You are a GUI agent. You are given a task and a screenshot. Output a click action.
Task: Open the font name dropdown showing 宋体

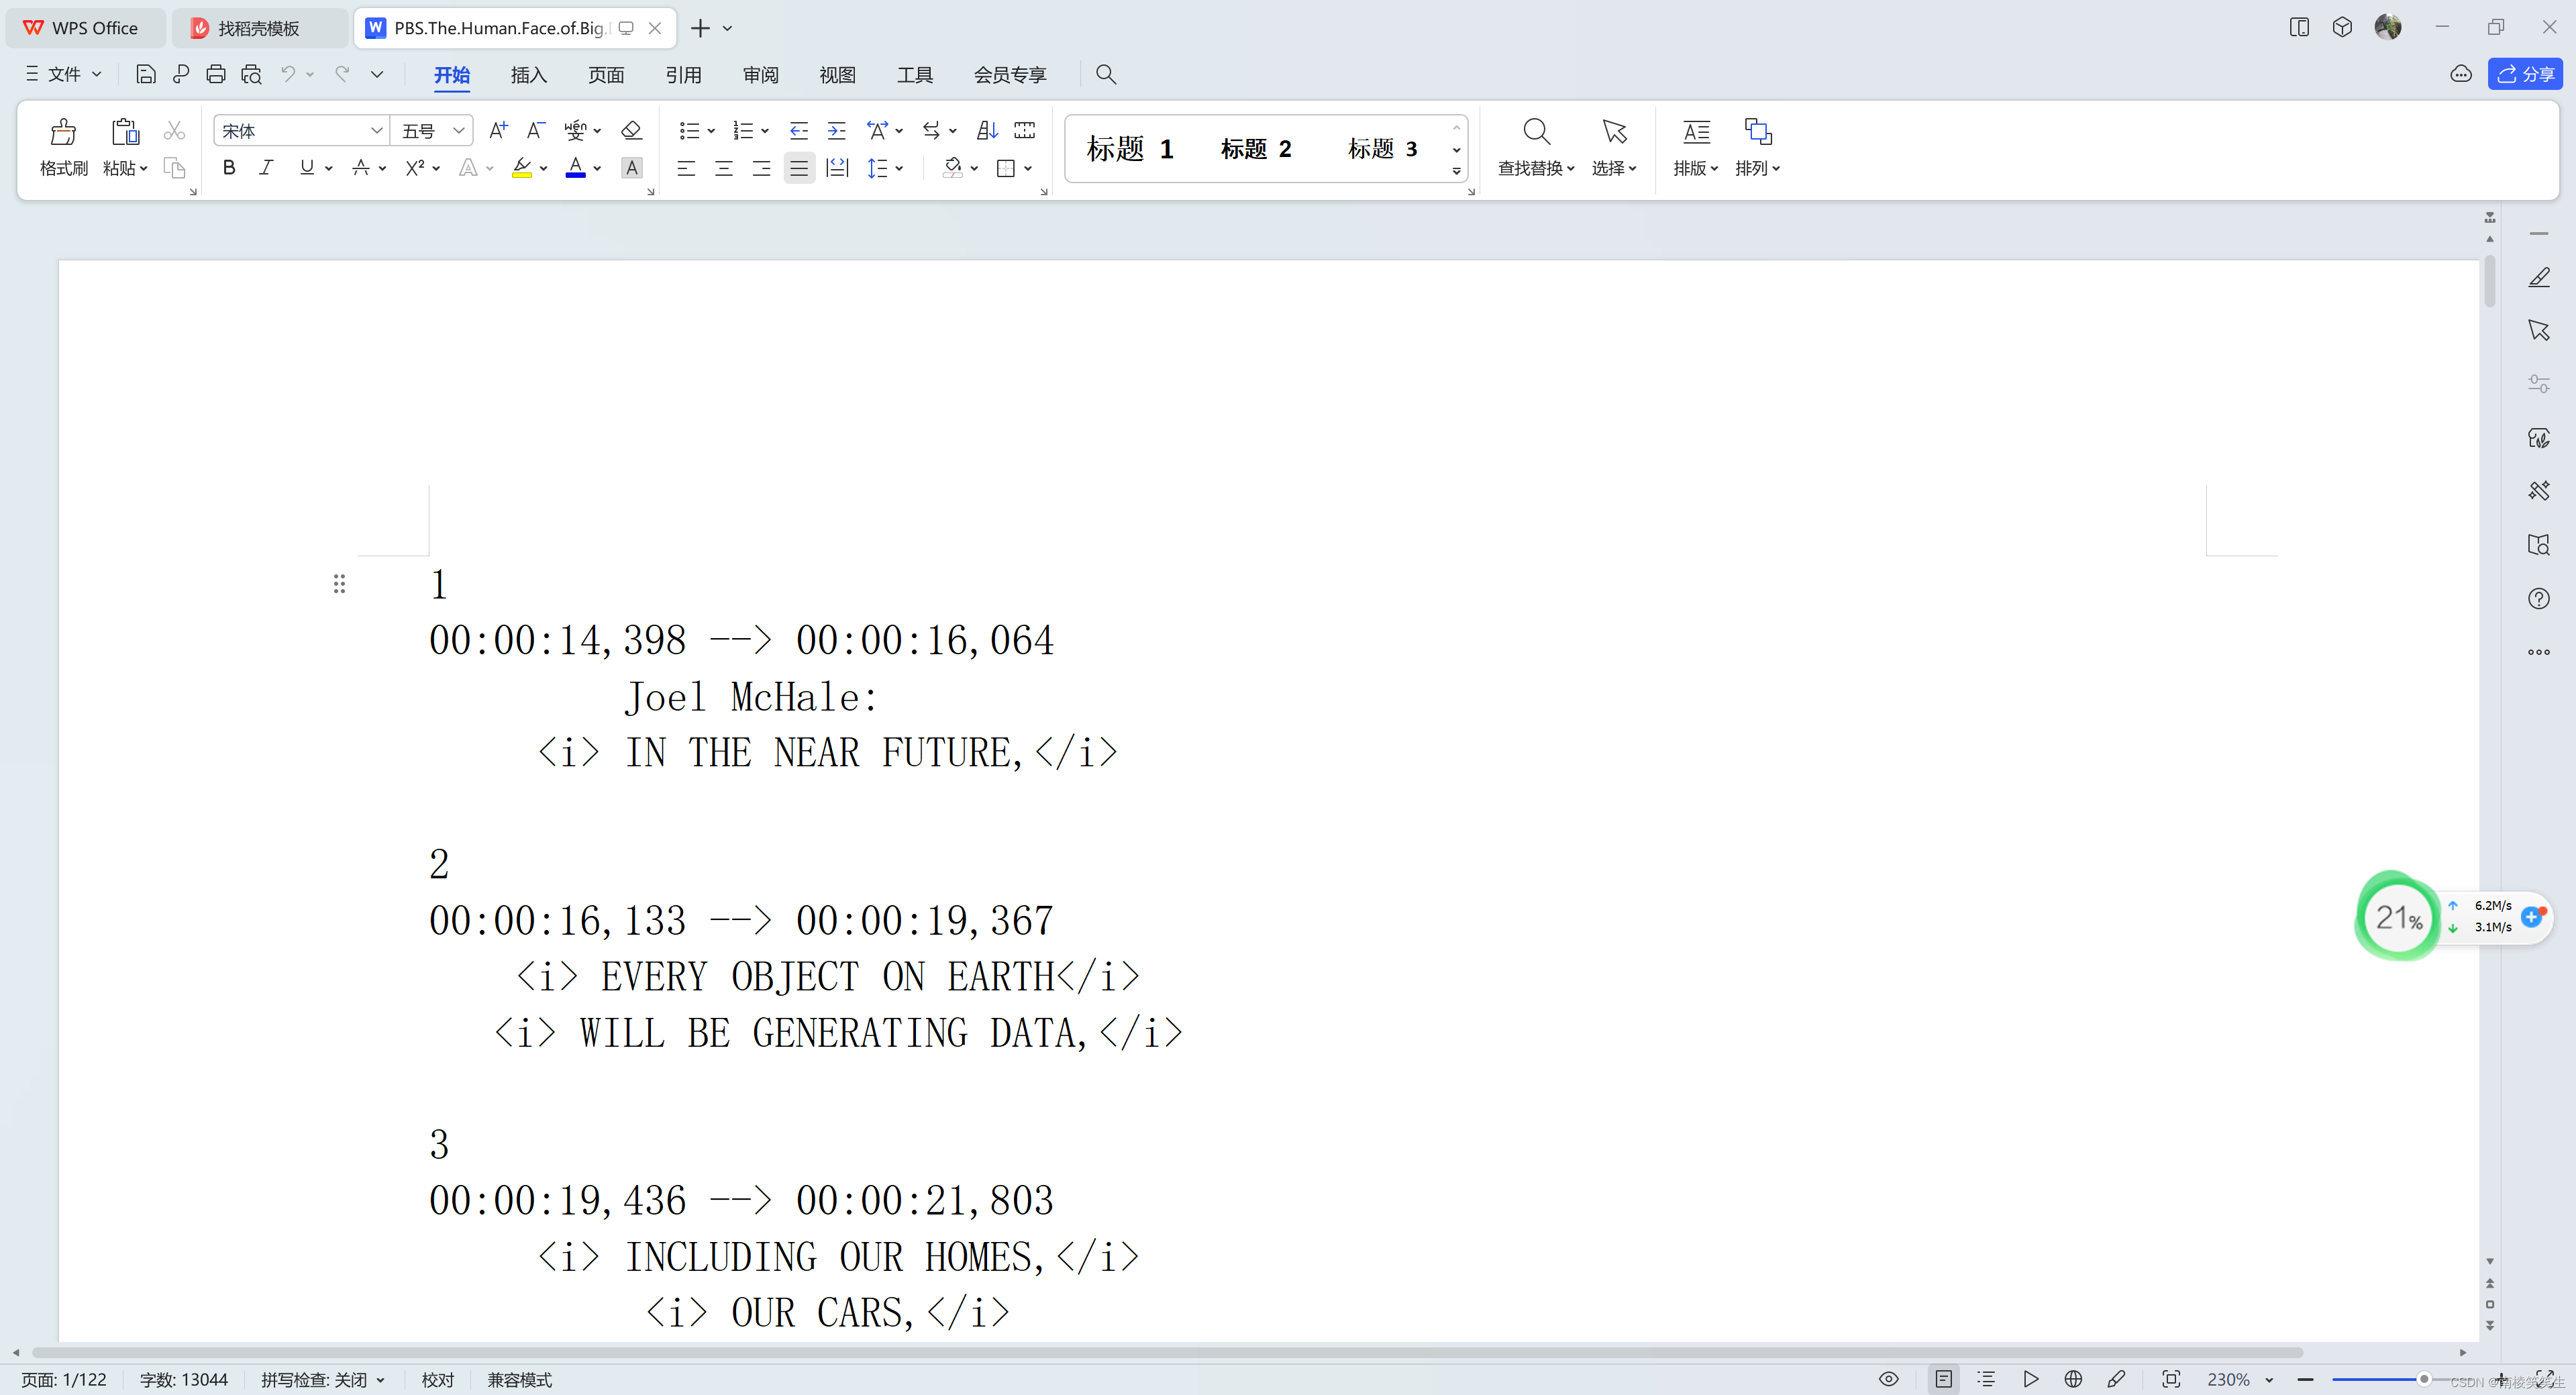pos(376,131)
